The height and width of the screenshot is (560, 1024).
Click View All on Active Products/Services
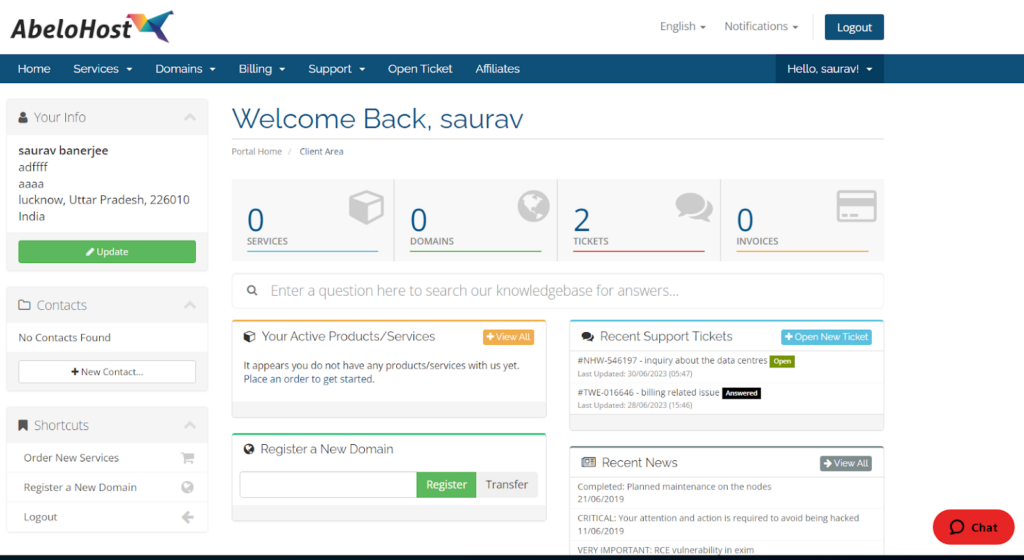508,337
